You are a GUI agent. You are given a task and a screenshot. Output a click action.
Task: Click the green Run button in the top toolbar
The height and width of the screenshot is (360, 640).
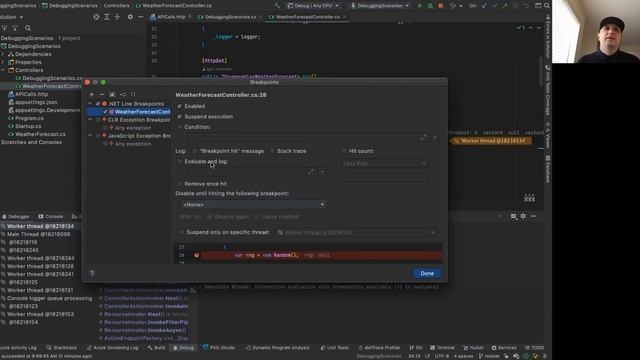[420, 6]
